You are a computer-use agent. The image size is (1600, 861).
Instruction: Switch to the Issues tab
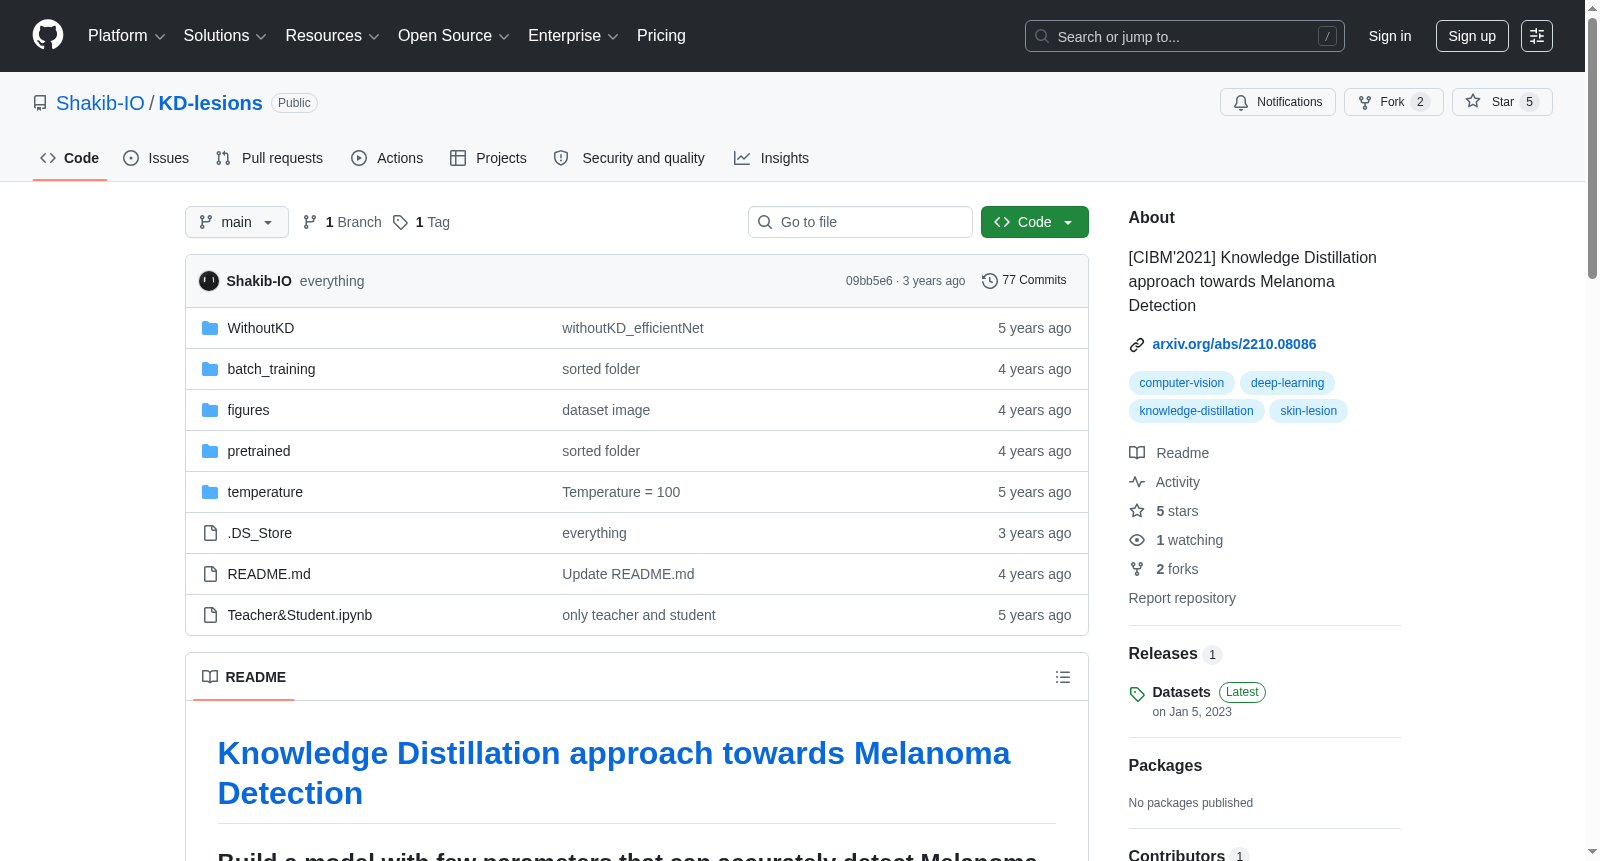156,158
